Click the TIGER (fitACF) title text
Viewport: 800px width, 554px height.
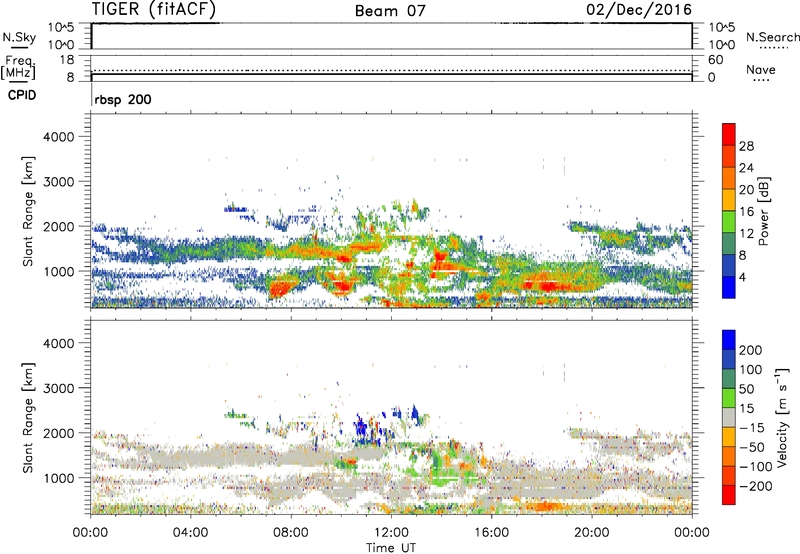154,9
